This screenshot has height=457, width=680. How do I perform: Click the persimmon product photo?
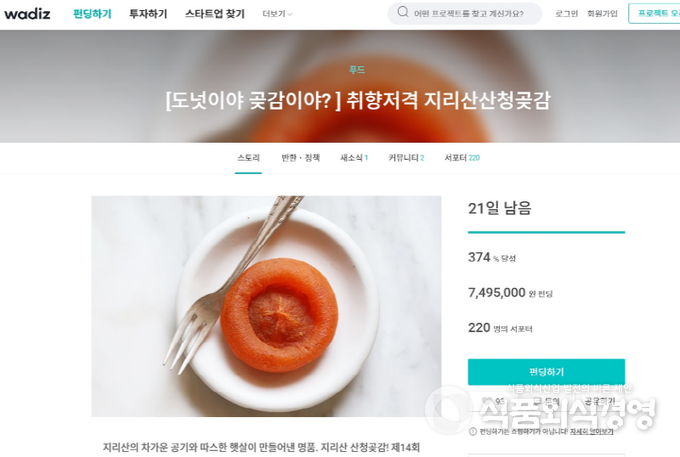pos(266,306)
